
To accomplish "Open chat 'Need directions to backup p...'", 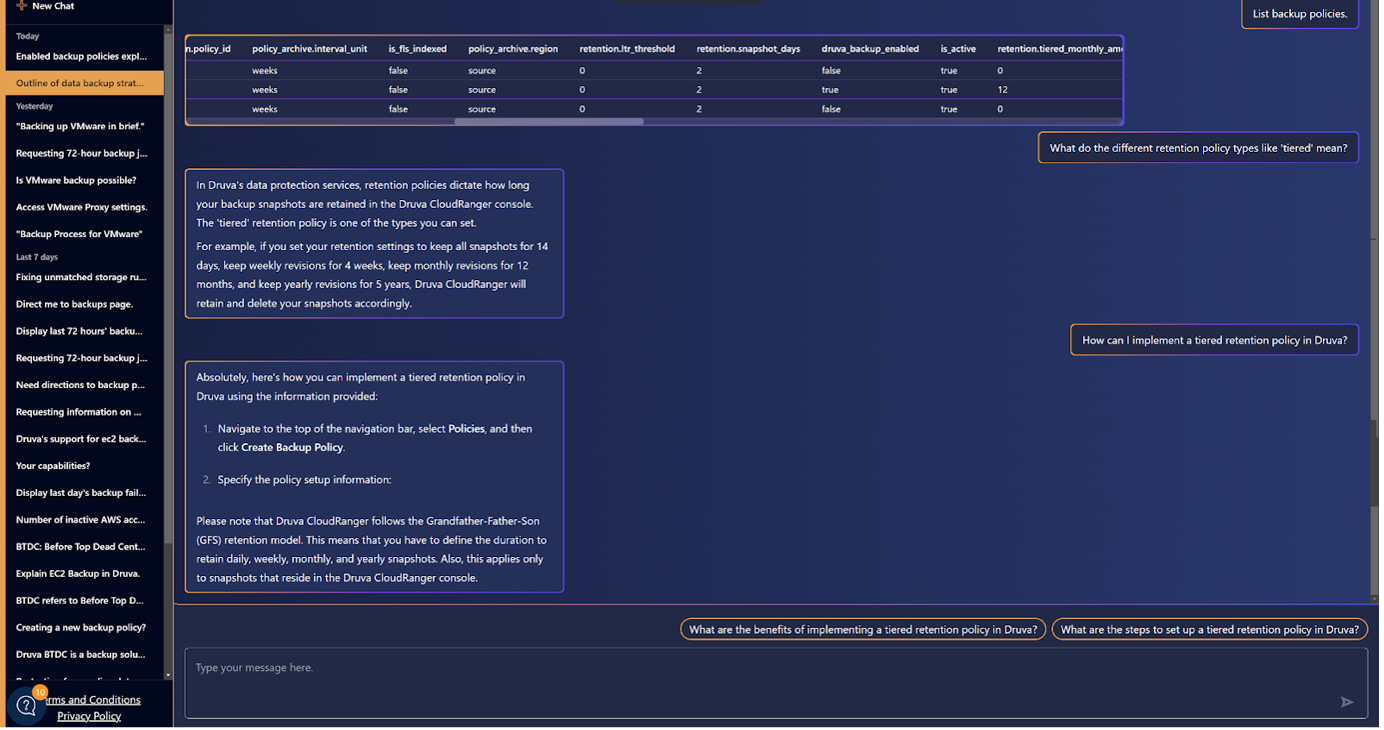I will click(81, 385).
